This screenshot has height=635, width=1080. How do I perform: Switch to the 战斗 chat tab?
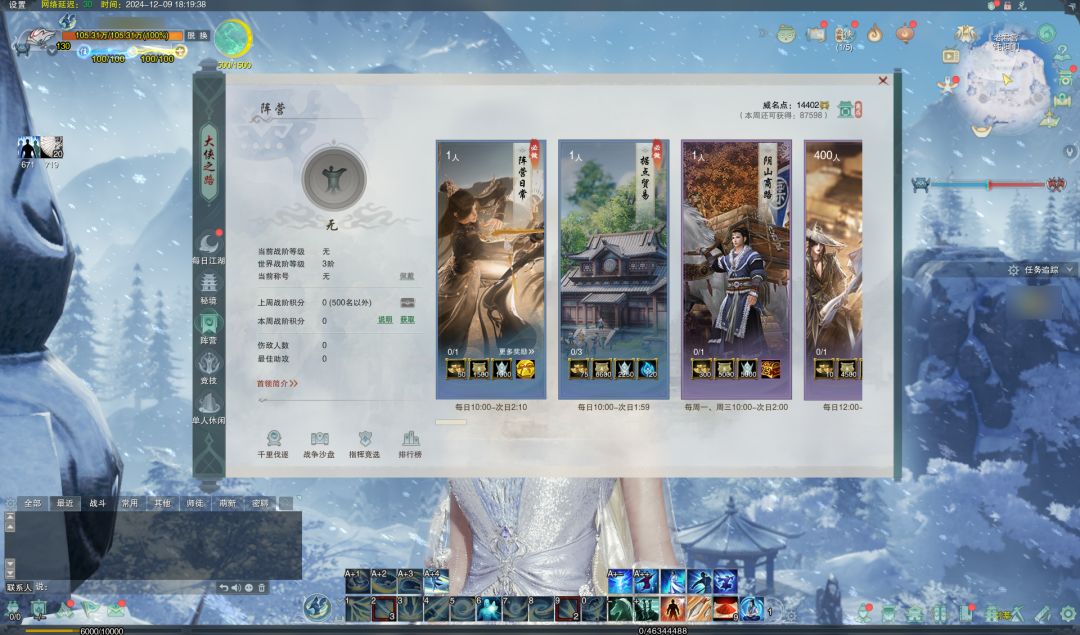coord(97,503)
